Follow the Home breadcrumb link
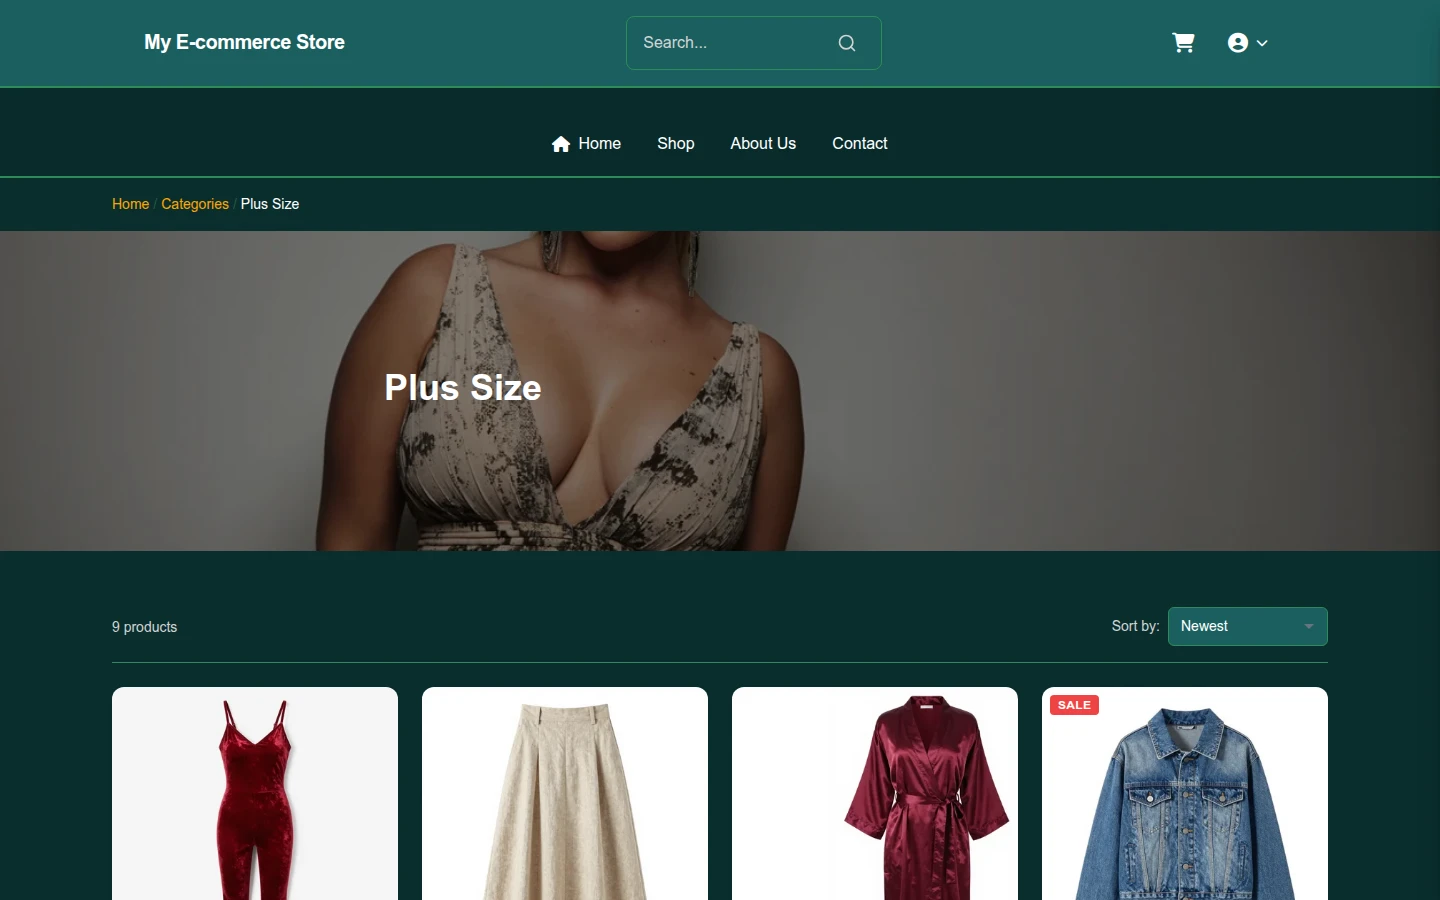The image size is (1440, 900). tap(130, 204)
